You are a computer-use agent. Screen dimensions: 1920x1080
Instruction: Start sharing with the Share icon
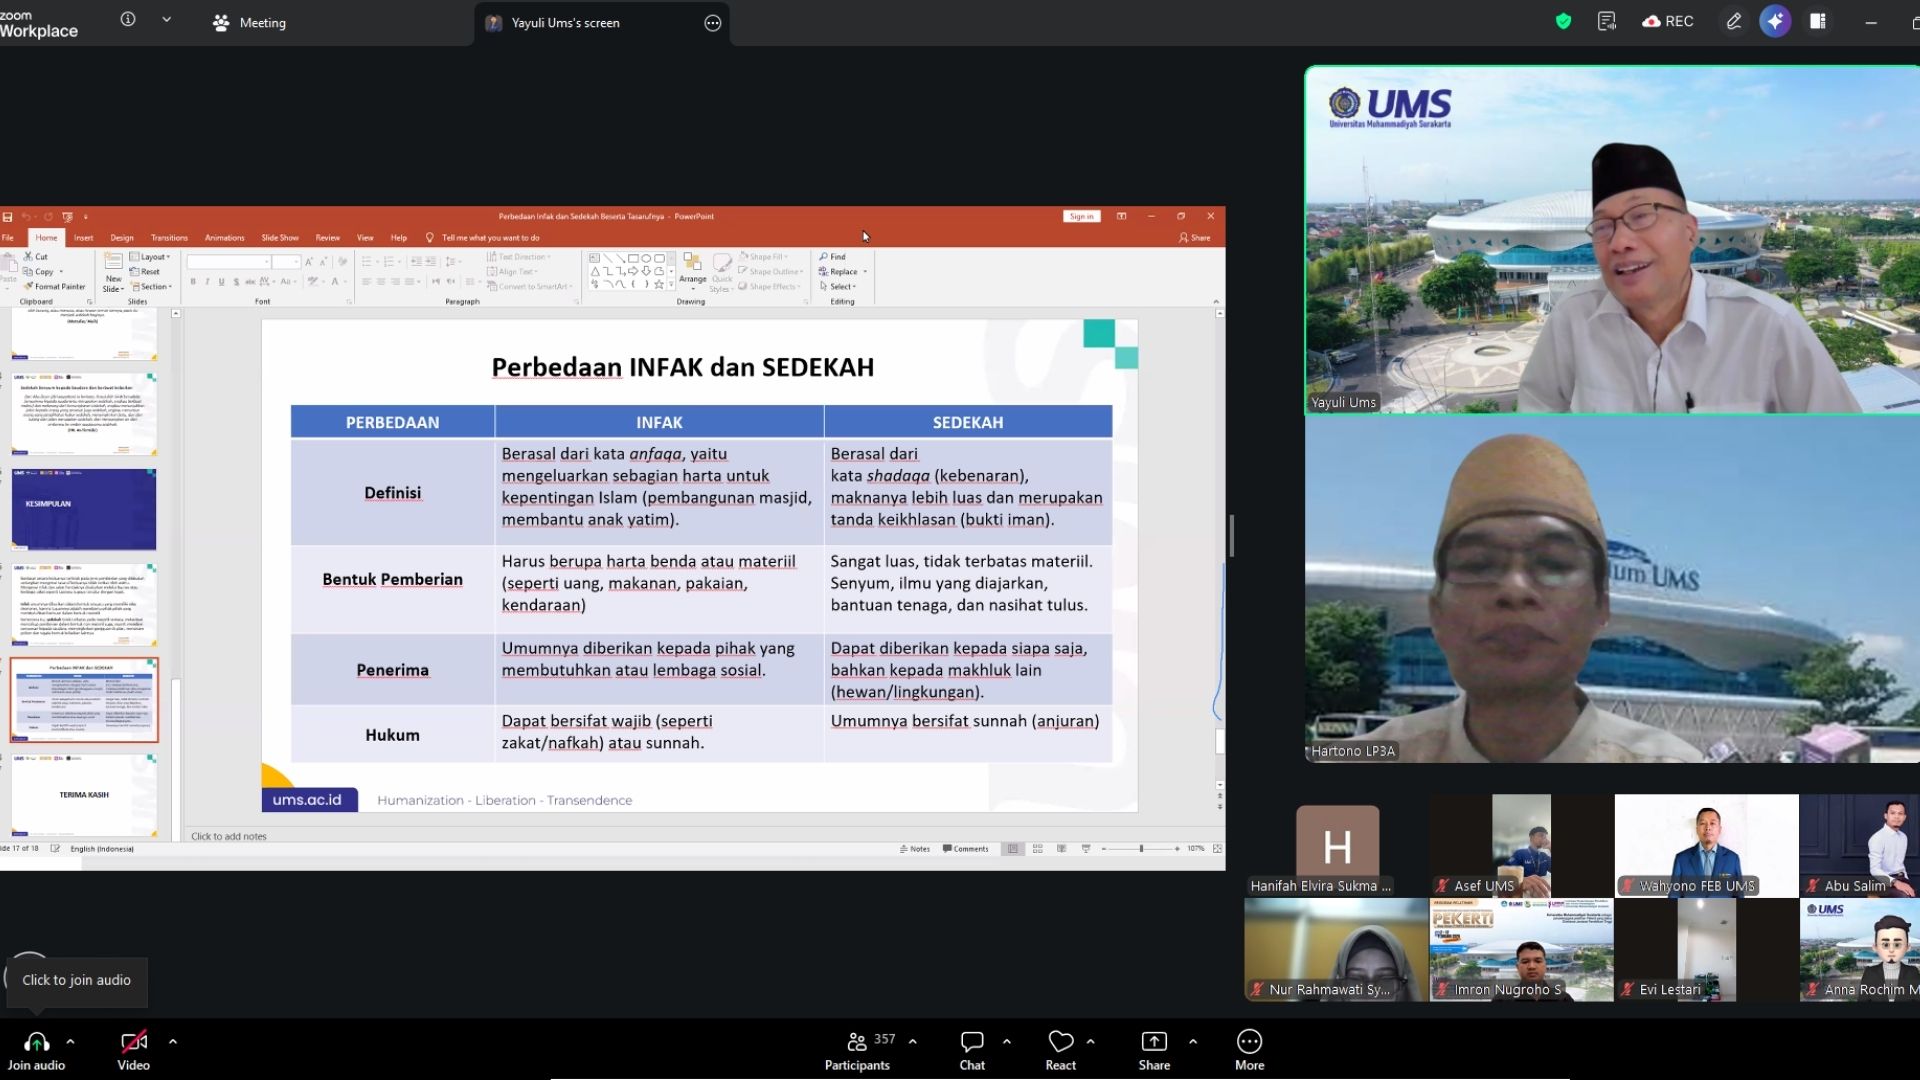(1154, 1050)
